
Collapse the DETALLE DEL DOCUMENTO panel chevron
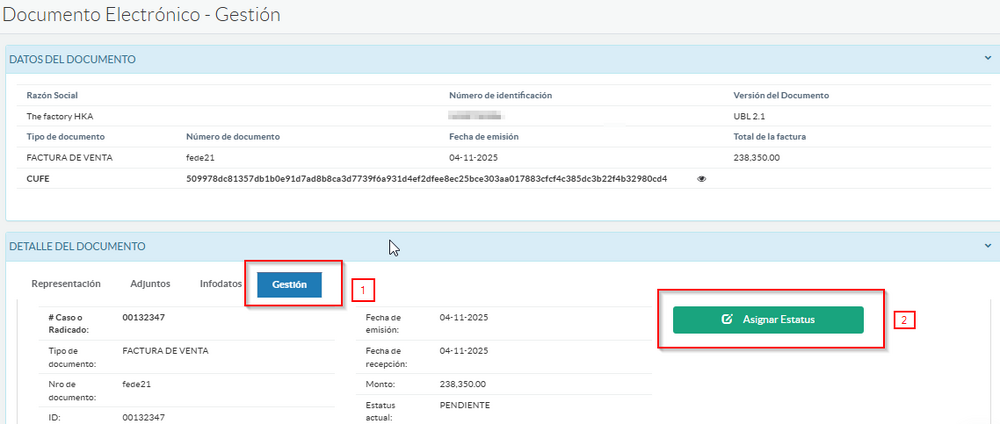[988, 246]
